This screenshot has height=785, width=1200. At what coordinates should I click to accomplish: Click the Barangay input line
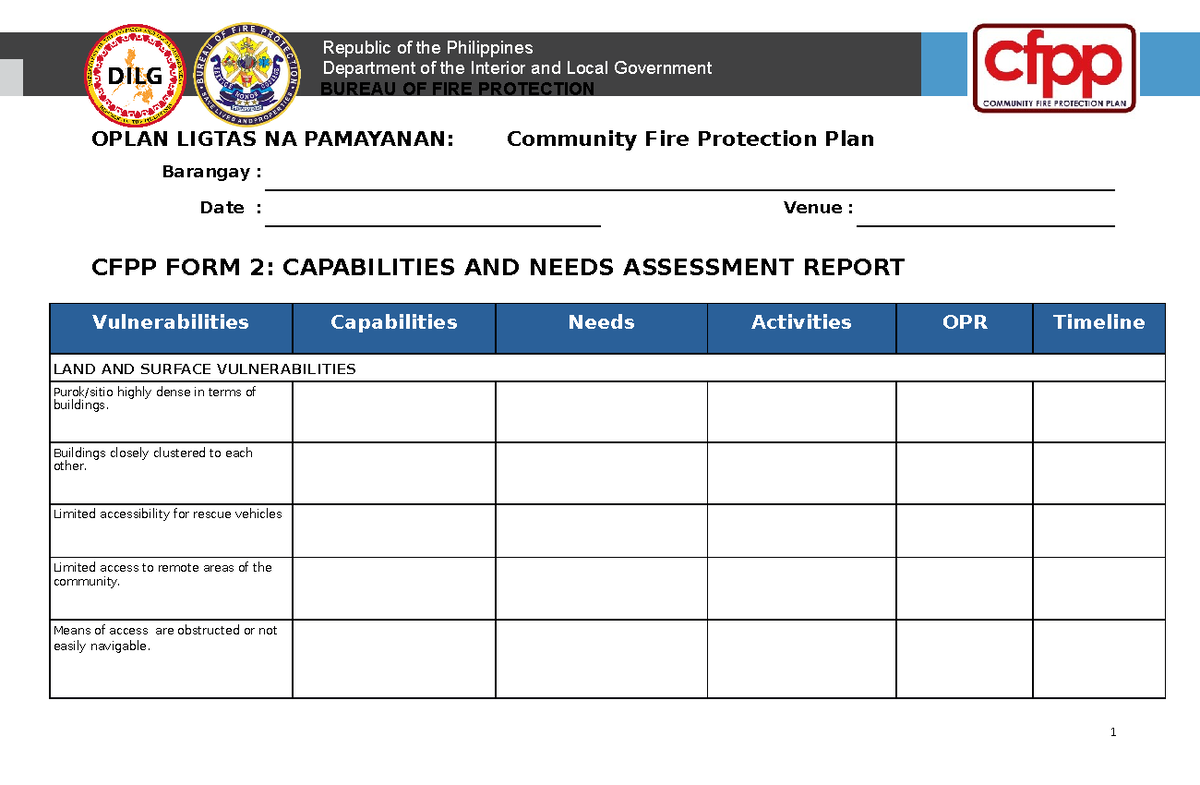(690, 186)
